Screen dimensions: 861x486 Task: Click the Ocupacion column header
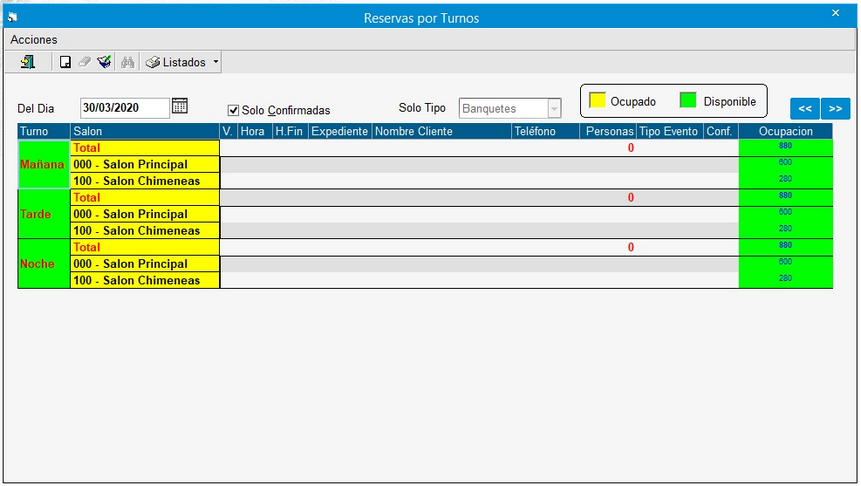[786, 131]
